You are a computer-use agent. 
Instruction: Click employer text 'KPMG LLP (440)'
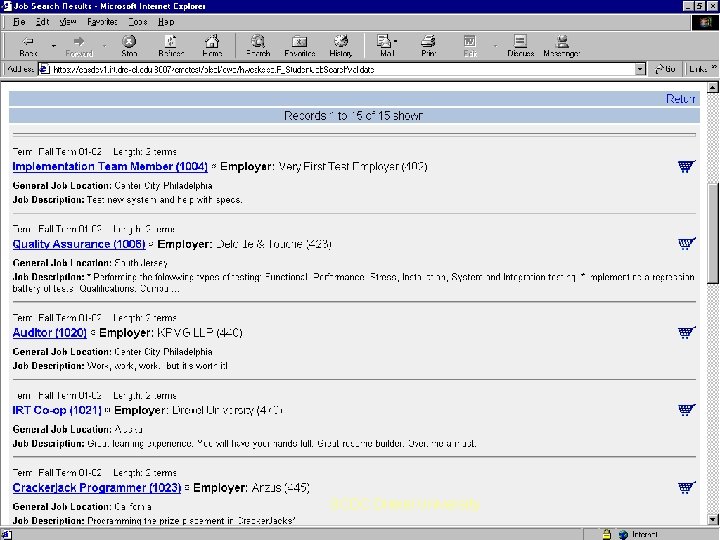point(199,332)
